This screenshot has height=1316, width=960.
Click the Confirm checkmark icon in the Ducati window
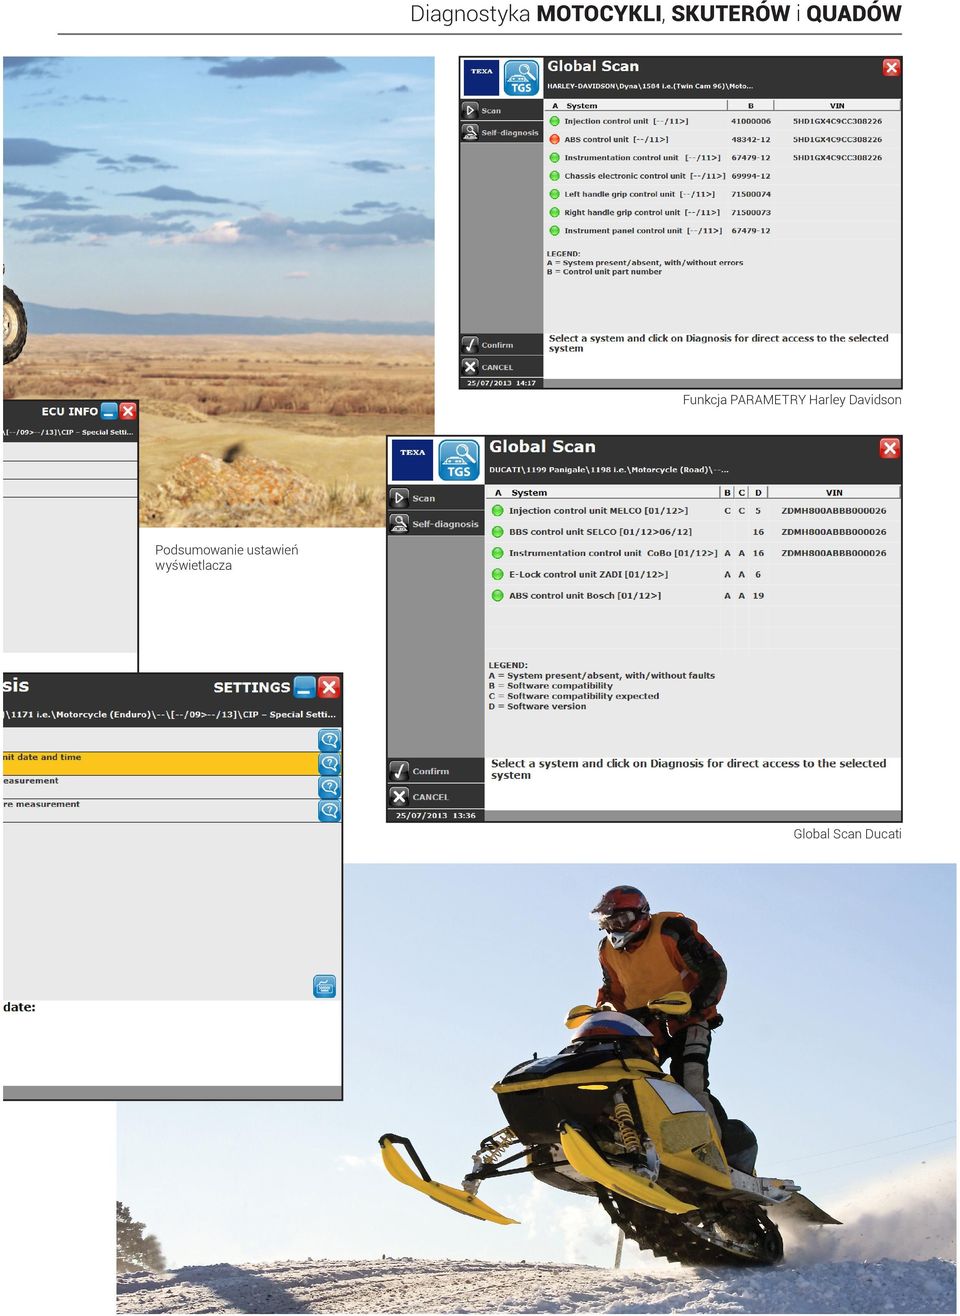click(x=399, y=771)
